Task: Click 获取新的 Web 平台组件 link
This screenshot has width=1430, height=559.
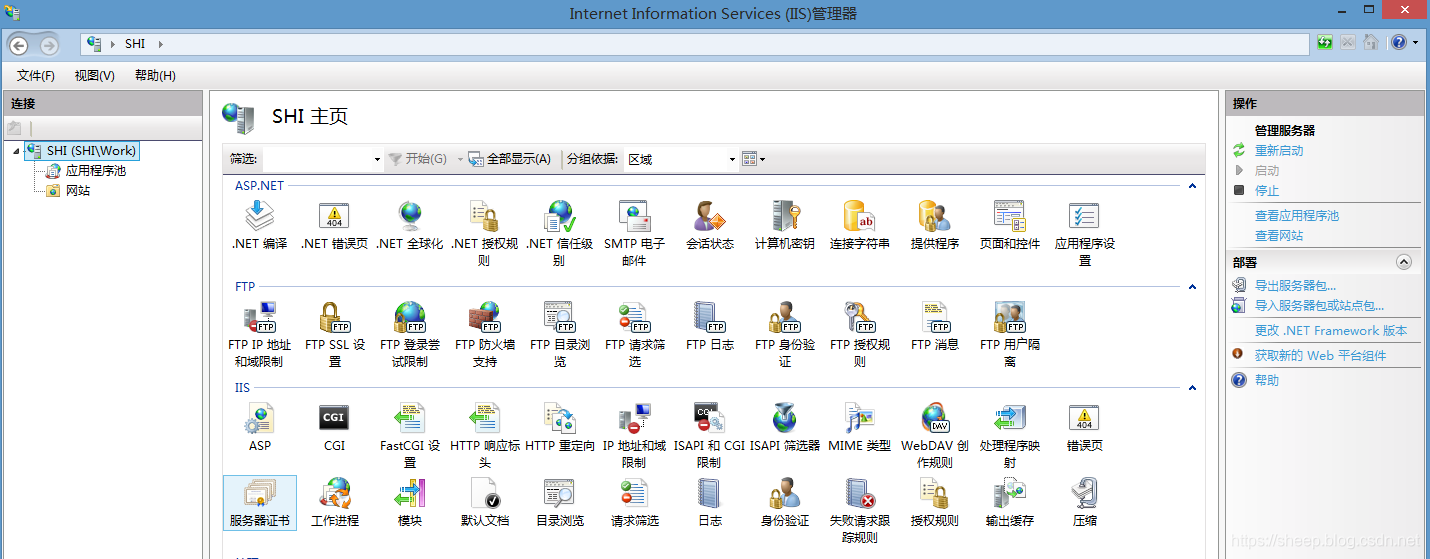Action: click(1321, 355)
